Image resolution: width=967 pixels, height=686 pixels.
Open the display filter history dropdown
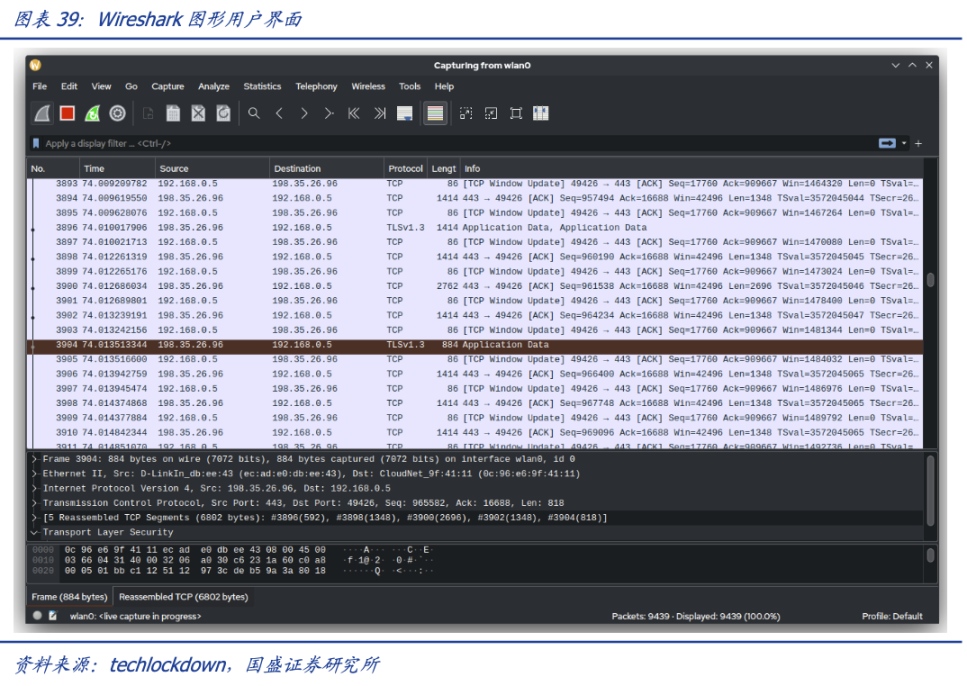click(x=905, y=144)
